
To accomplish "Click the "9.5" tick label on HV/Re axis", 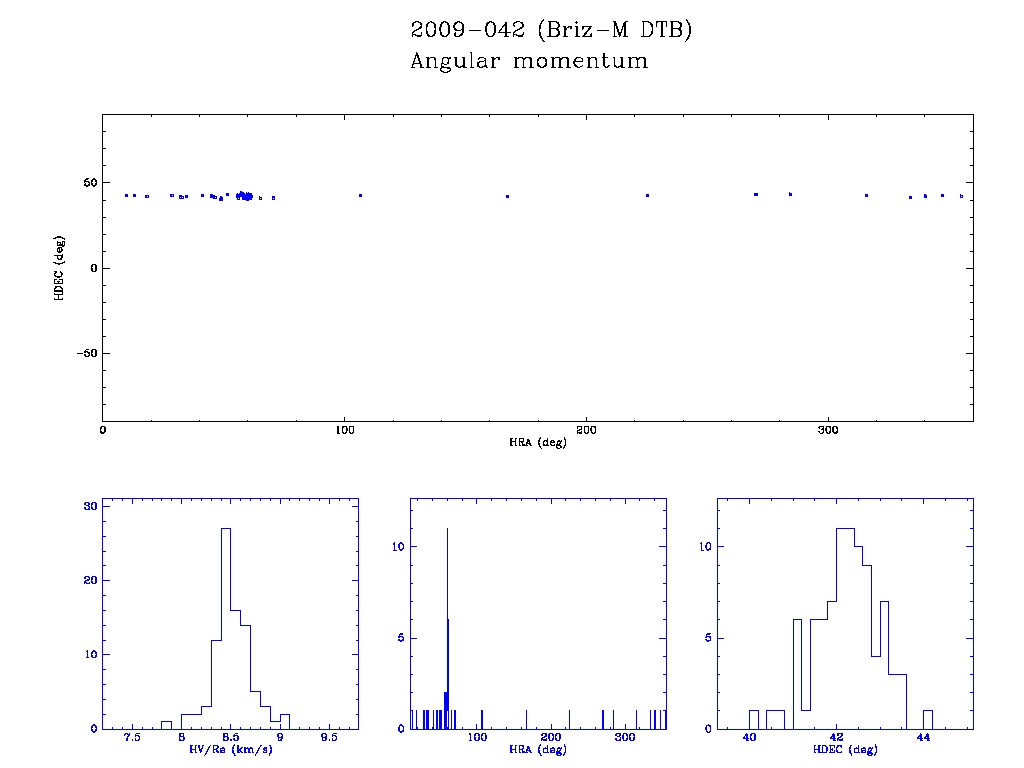I will click(328, 738).
